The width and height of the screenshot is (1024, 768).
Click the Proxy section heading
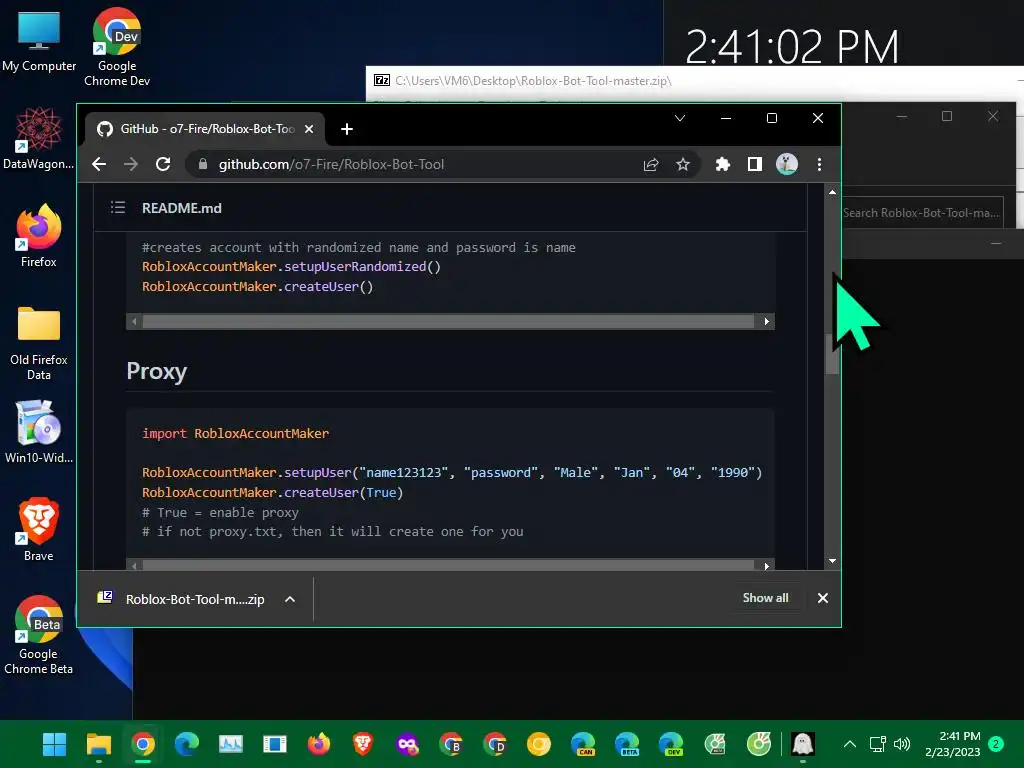tap(157, 371)
